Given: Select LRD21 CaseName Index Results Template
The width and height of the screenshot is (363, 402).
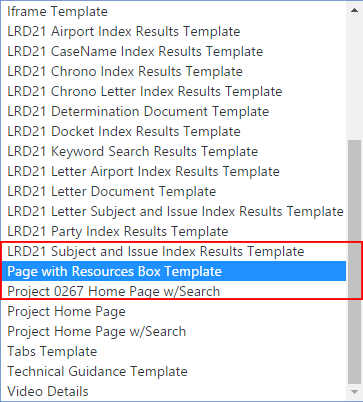Looking at the screenshot, I should (173, 51).
